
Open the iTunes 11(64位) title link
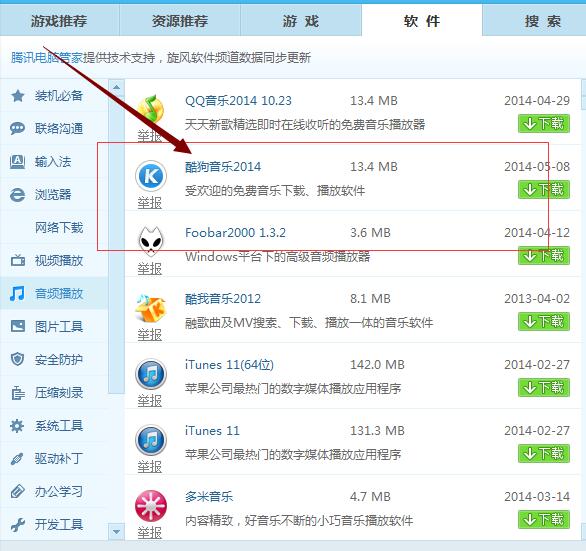pyautogui.click(x=229, y=364)
